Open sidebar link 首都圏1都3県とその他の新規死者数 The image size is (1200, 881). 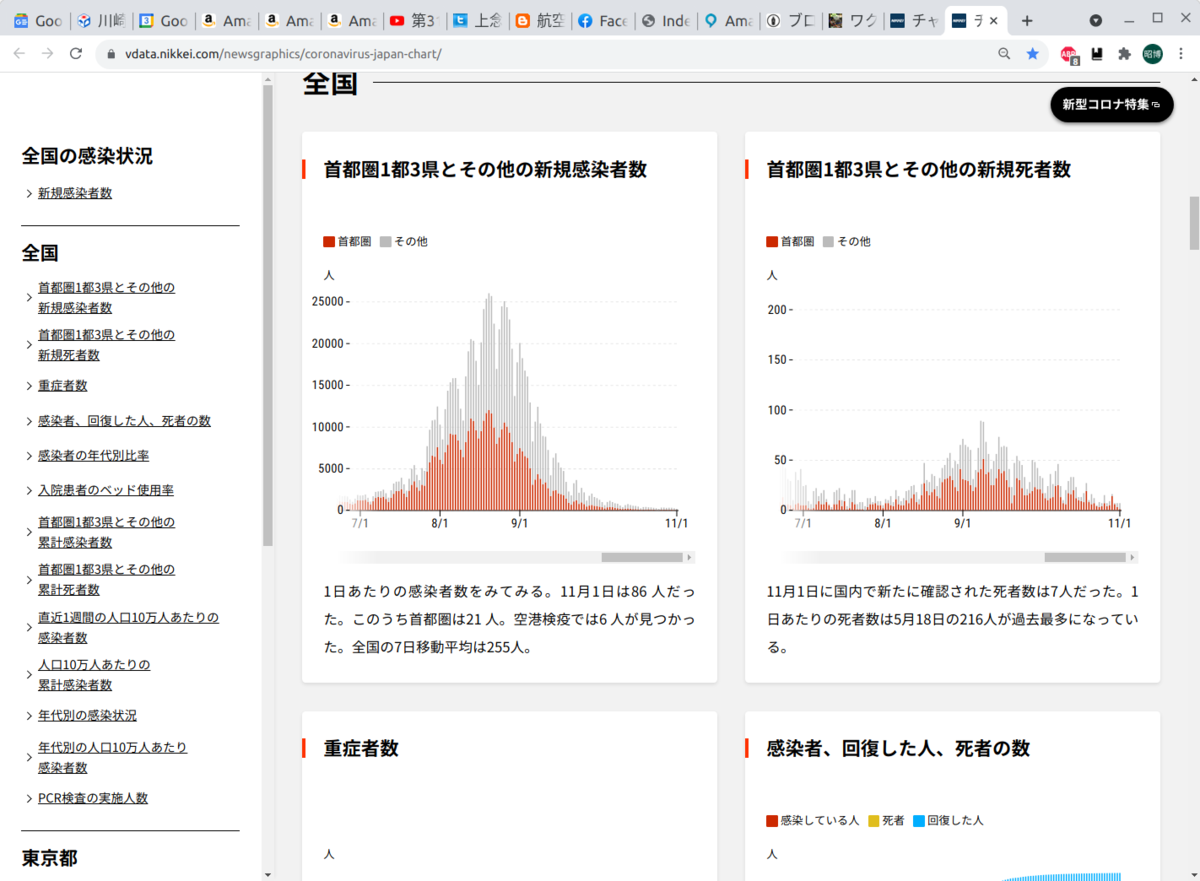pyautogui.click(x=106, y=345)
